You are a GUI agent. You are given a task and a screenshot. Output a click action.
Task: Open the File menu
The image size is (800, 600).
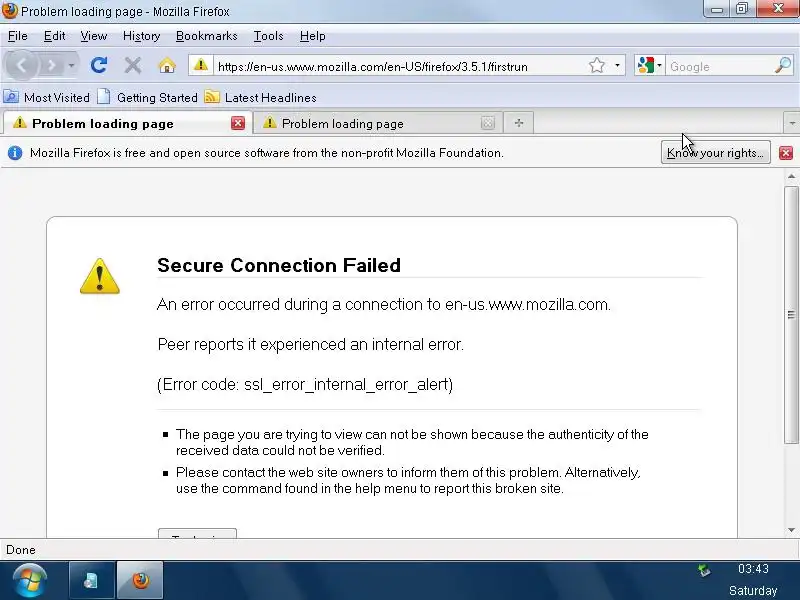point(18,36)
